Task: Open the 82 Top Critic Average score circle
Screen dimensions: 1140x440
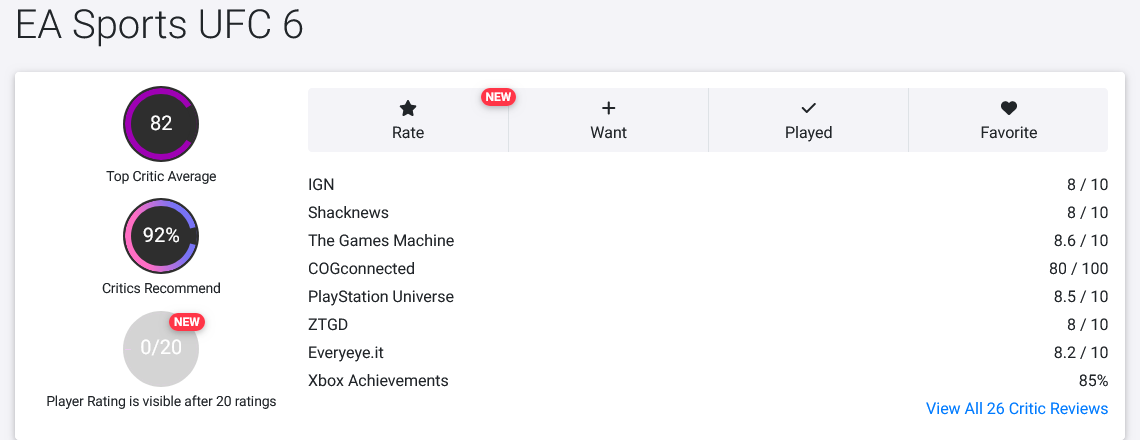Action: pos(161,123)
